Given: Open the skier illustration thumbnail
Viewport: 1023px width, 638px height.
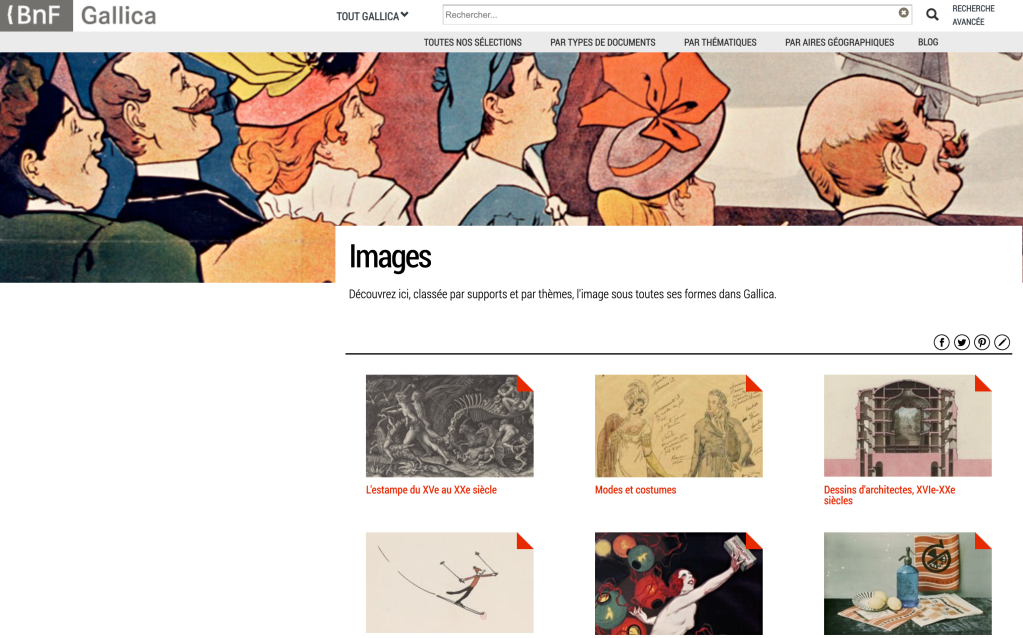Looking at the screenshot, I should click(449, 582).
